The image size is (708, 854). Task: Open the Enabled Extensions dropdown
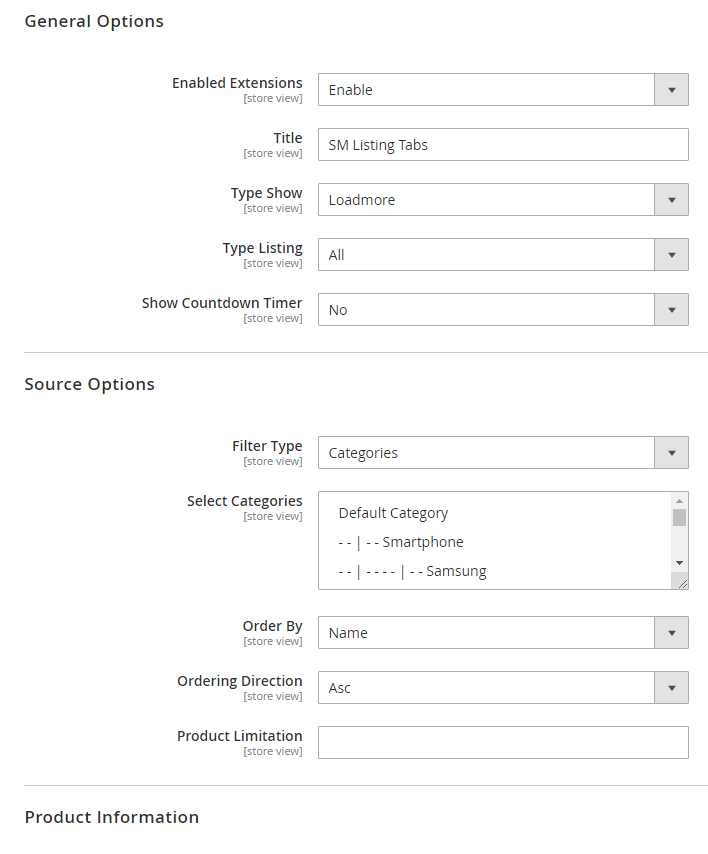pos(502,90)
